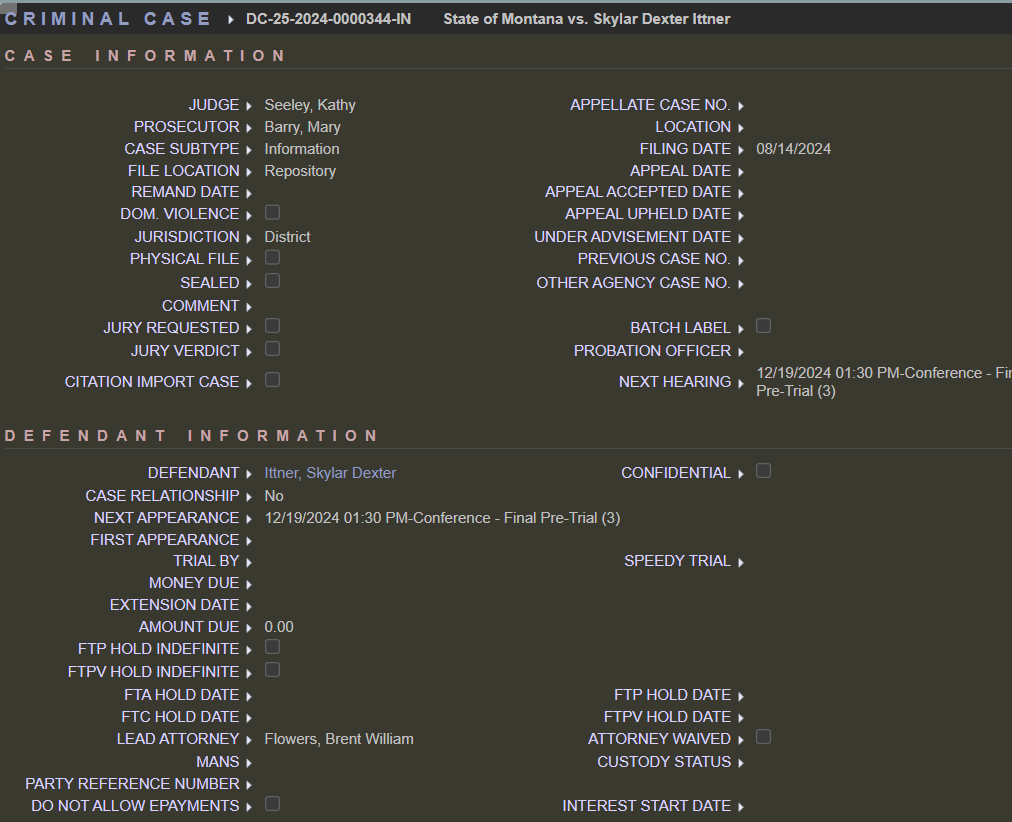The height and width of the screenshot is (822, 1012).
Task: Toggle the JURY REQUESTED checkbox
Action: pos(272,326)
